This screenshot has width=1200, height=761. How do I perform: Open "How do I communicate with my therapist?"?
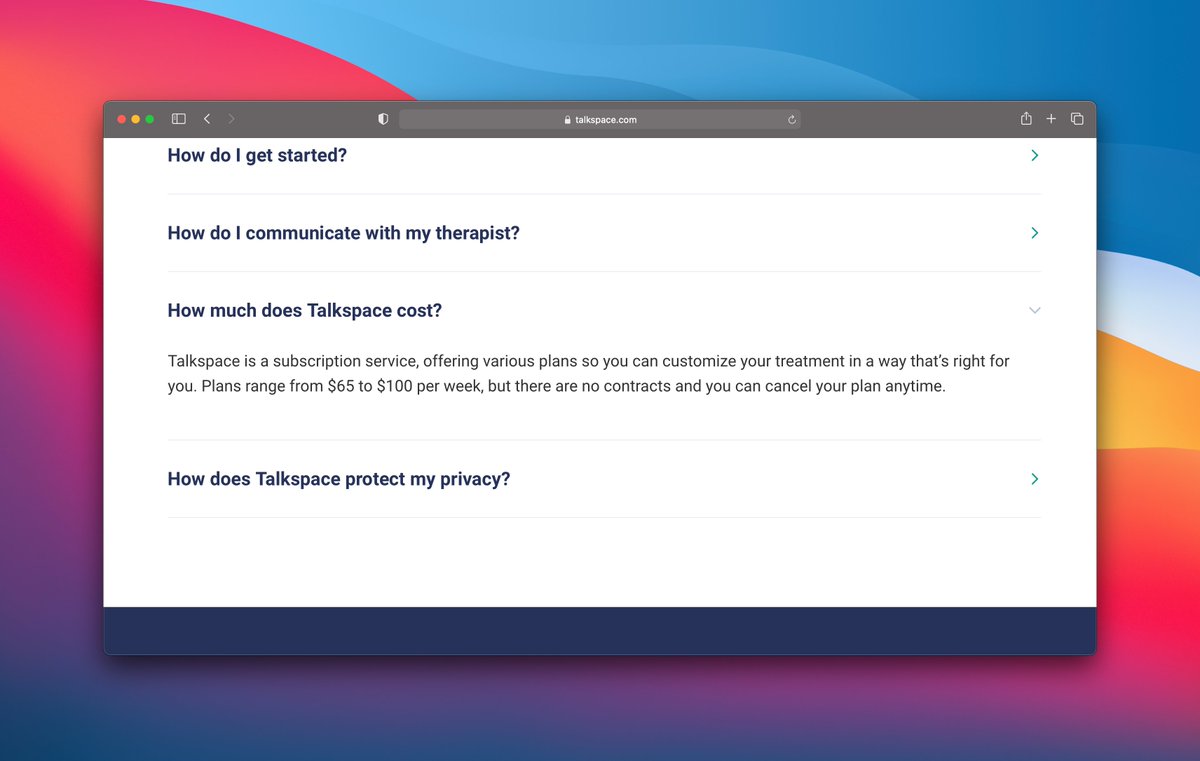[x=344, y=233]
